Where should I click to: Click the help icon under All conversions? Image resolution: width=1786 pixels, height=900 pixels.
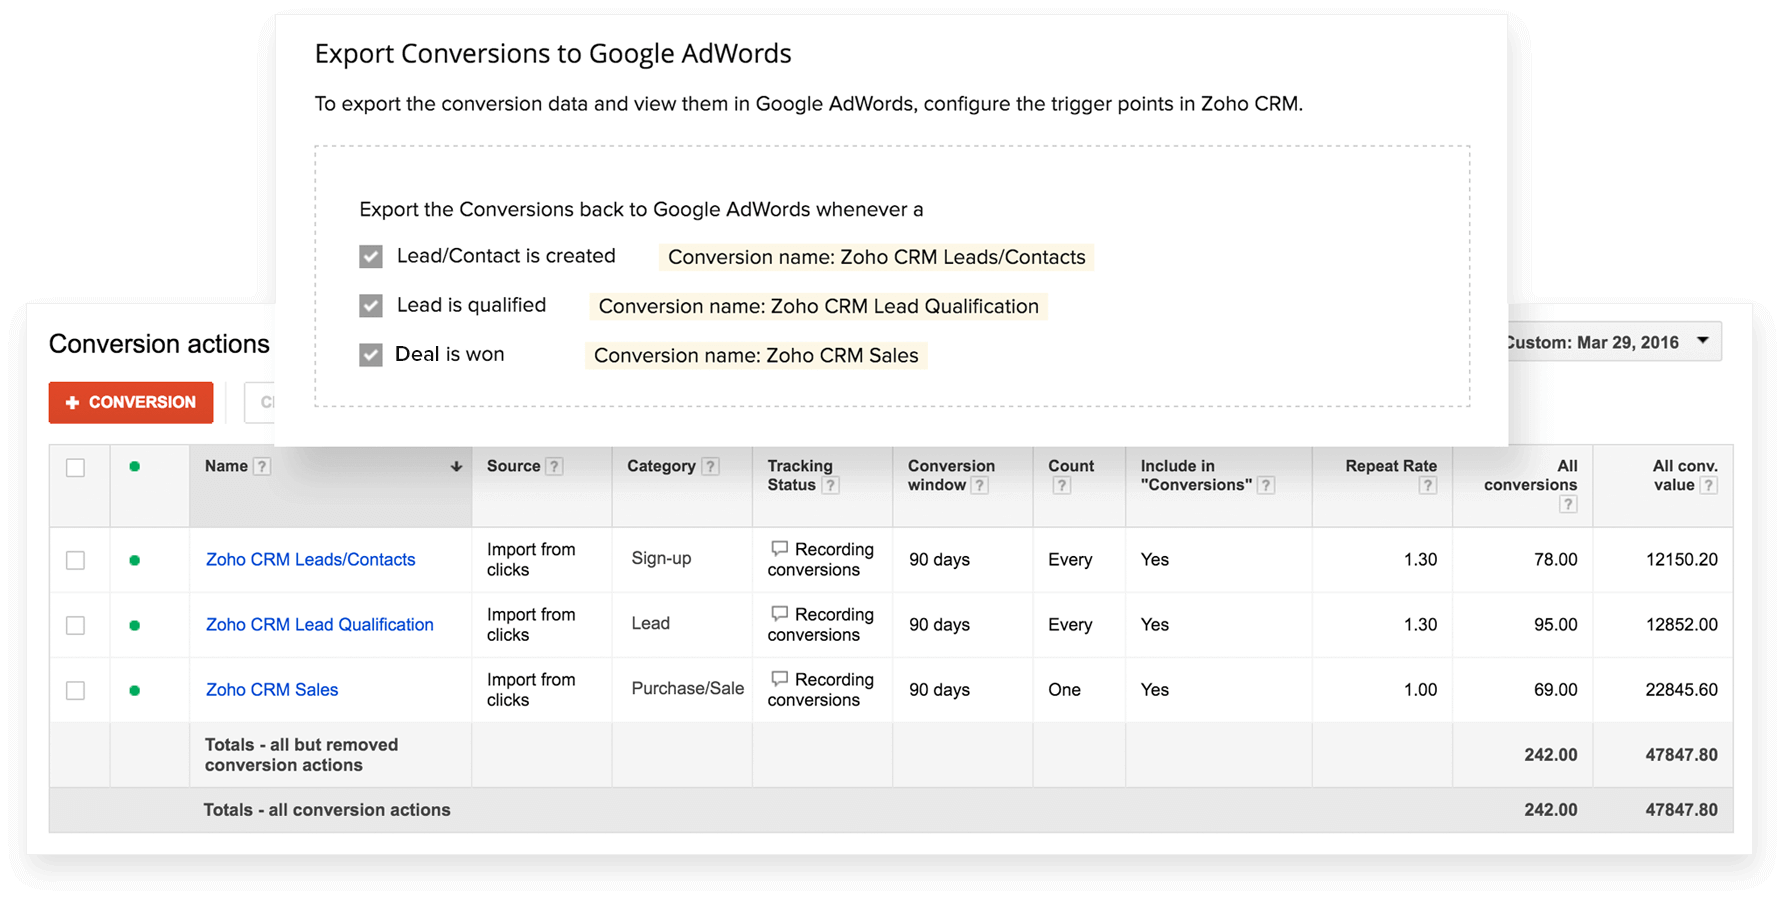(x=1568, y=504)
